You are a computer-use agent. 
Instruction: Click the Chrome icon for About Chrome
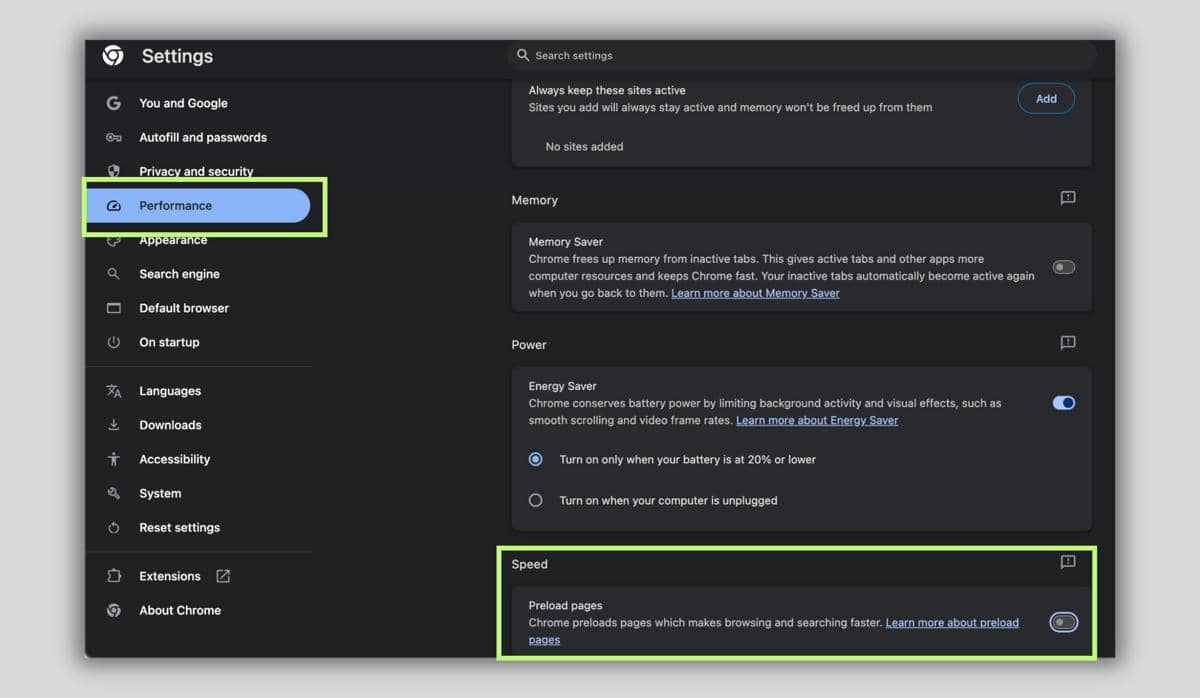click(x=114, y=610)
